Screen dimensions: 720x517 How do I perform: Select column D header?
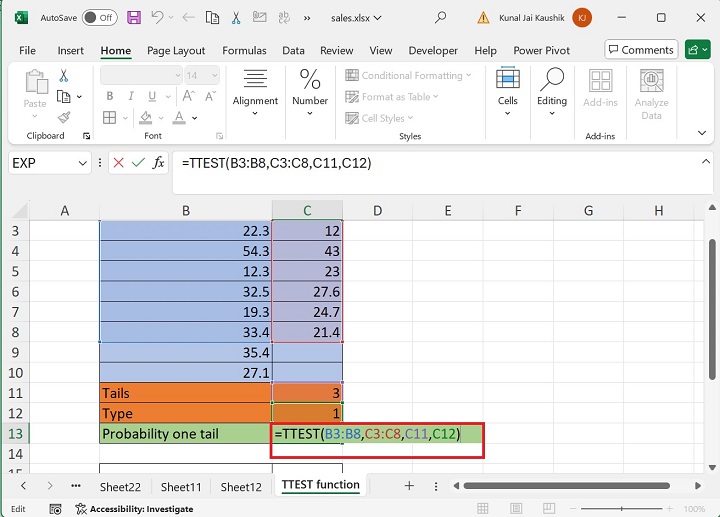(377, 210)
